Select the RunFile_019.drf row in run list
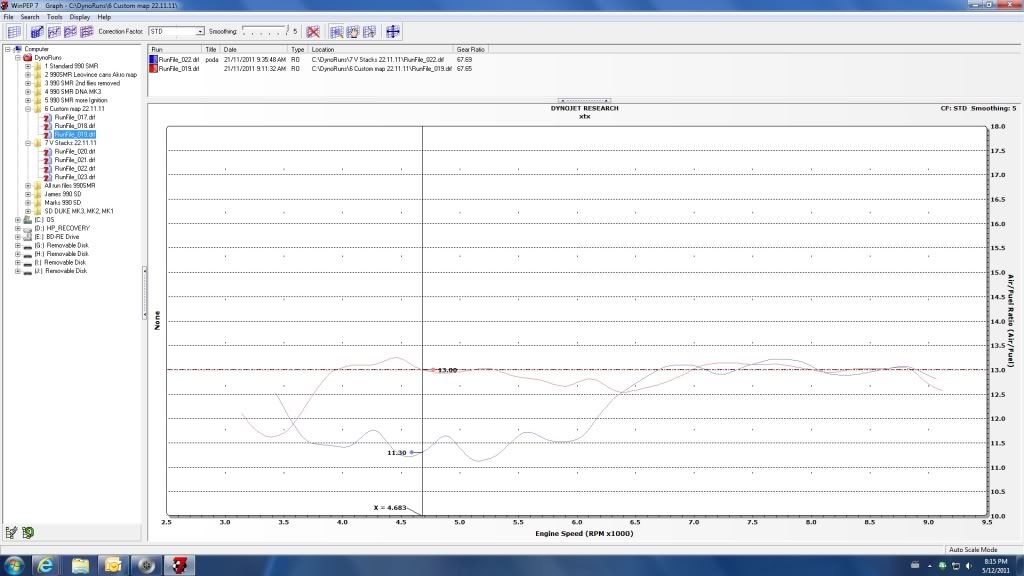The image size is (1024, 576). click(180, 68)
